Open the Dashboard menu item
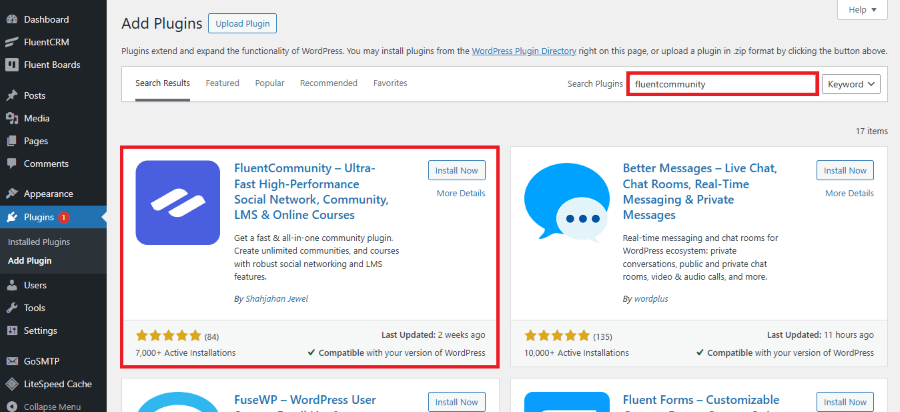This screenshot has width=900, height=412. pos(46,20)
